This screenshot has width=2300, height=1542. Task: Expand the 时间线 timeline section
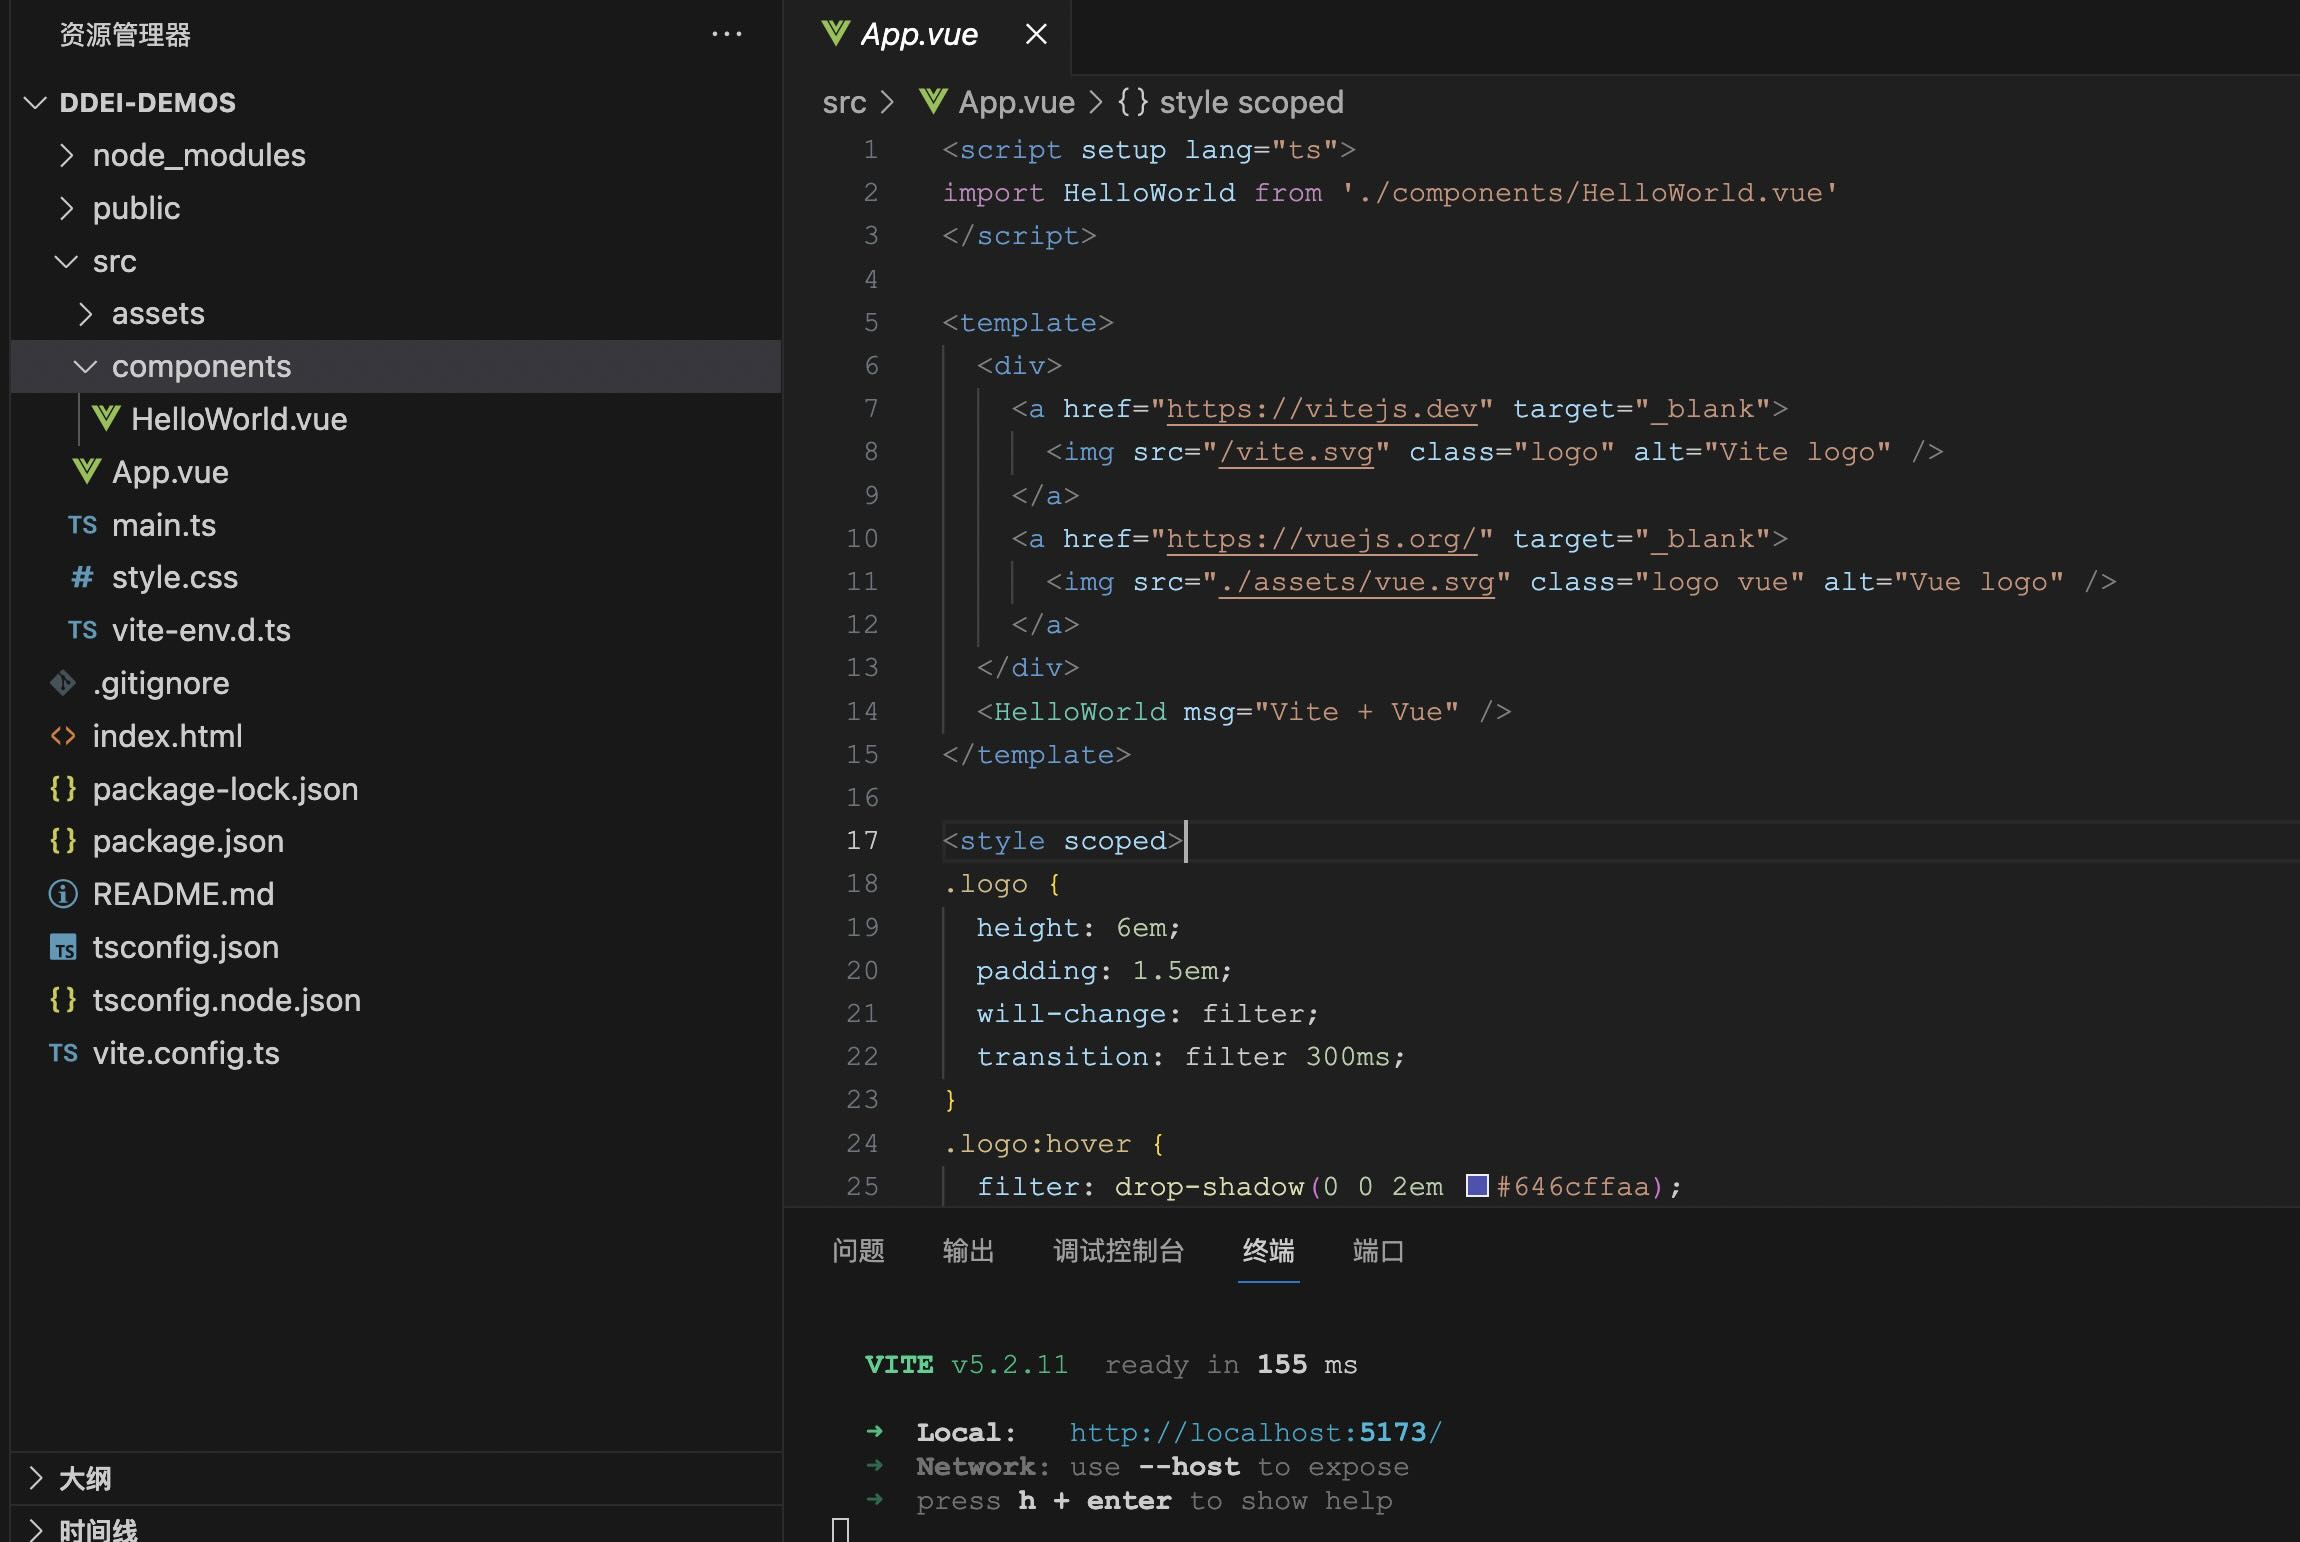tap(36, 1530)
